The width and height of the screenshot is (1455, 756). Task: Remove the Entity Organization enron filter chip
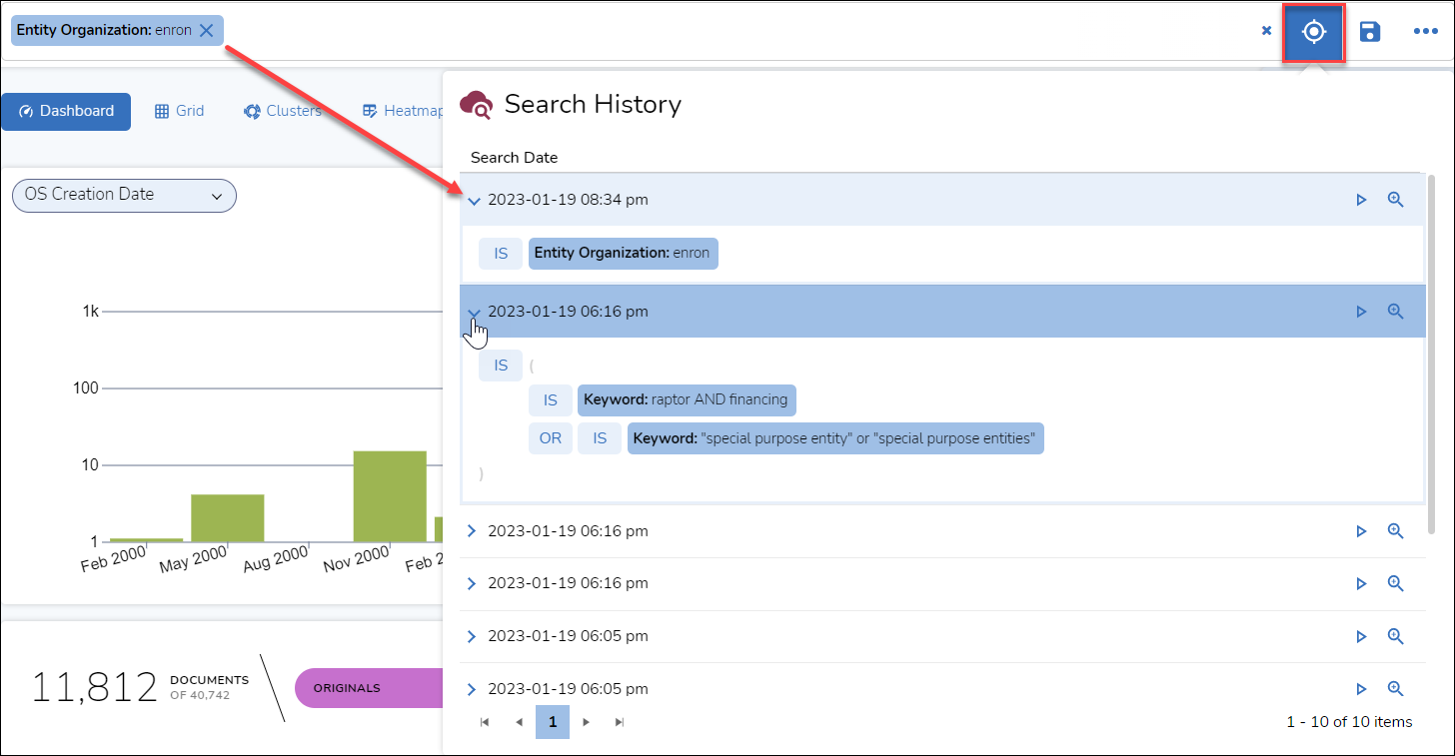[x=206, y=30]
